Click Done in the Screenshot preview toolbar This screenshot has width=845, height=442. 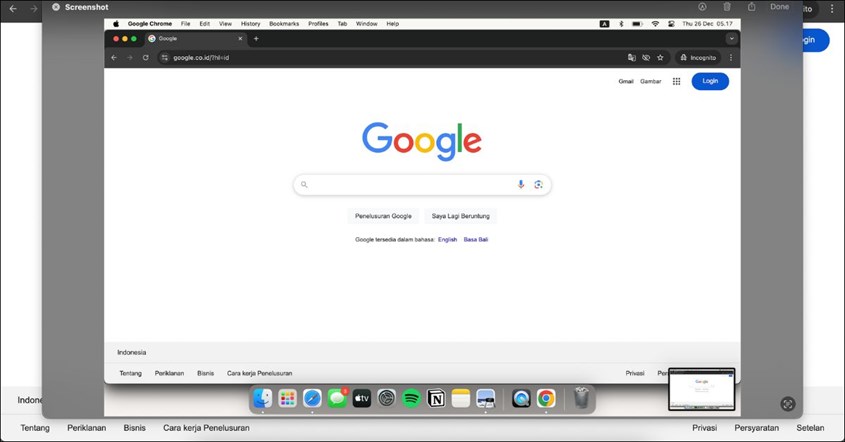pos(779,6)
